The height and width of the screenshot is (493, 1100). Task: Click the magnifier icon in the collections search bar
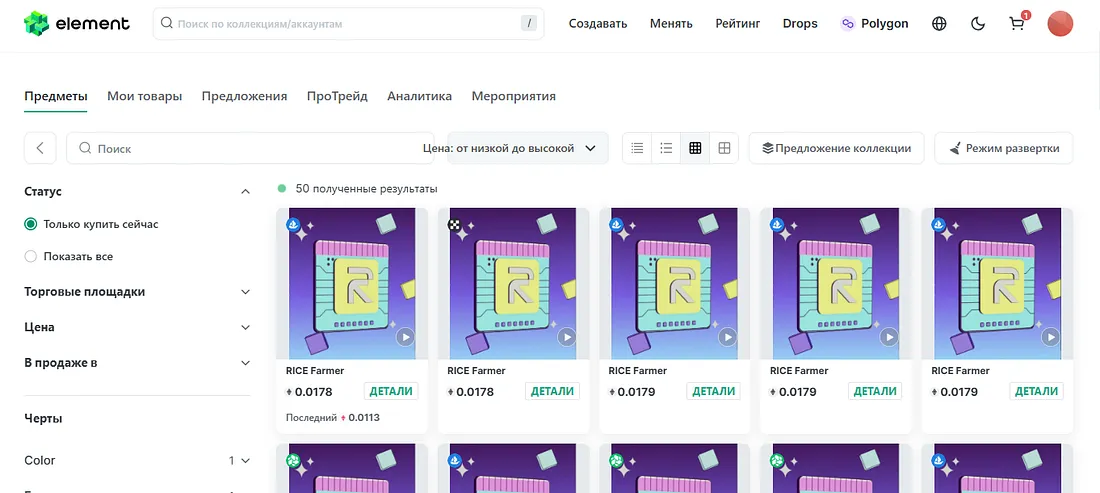click(x=167, y=23)
